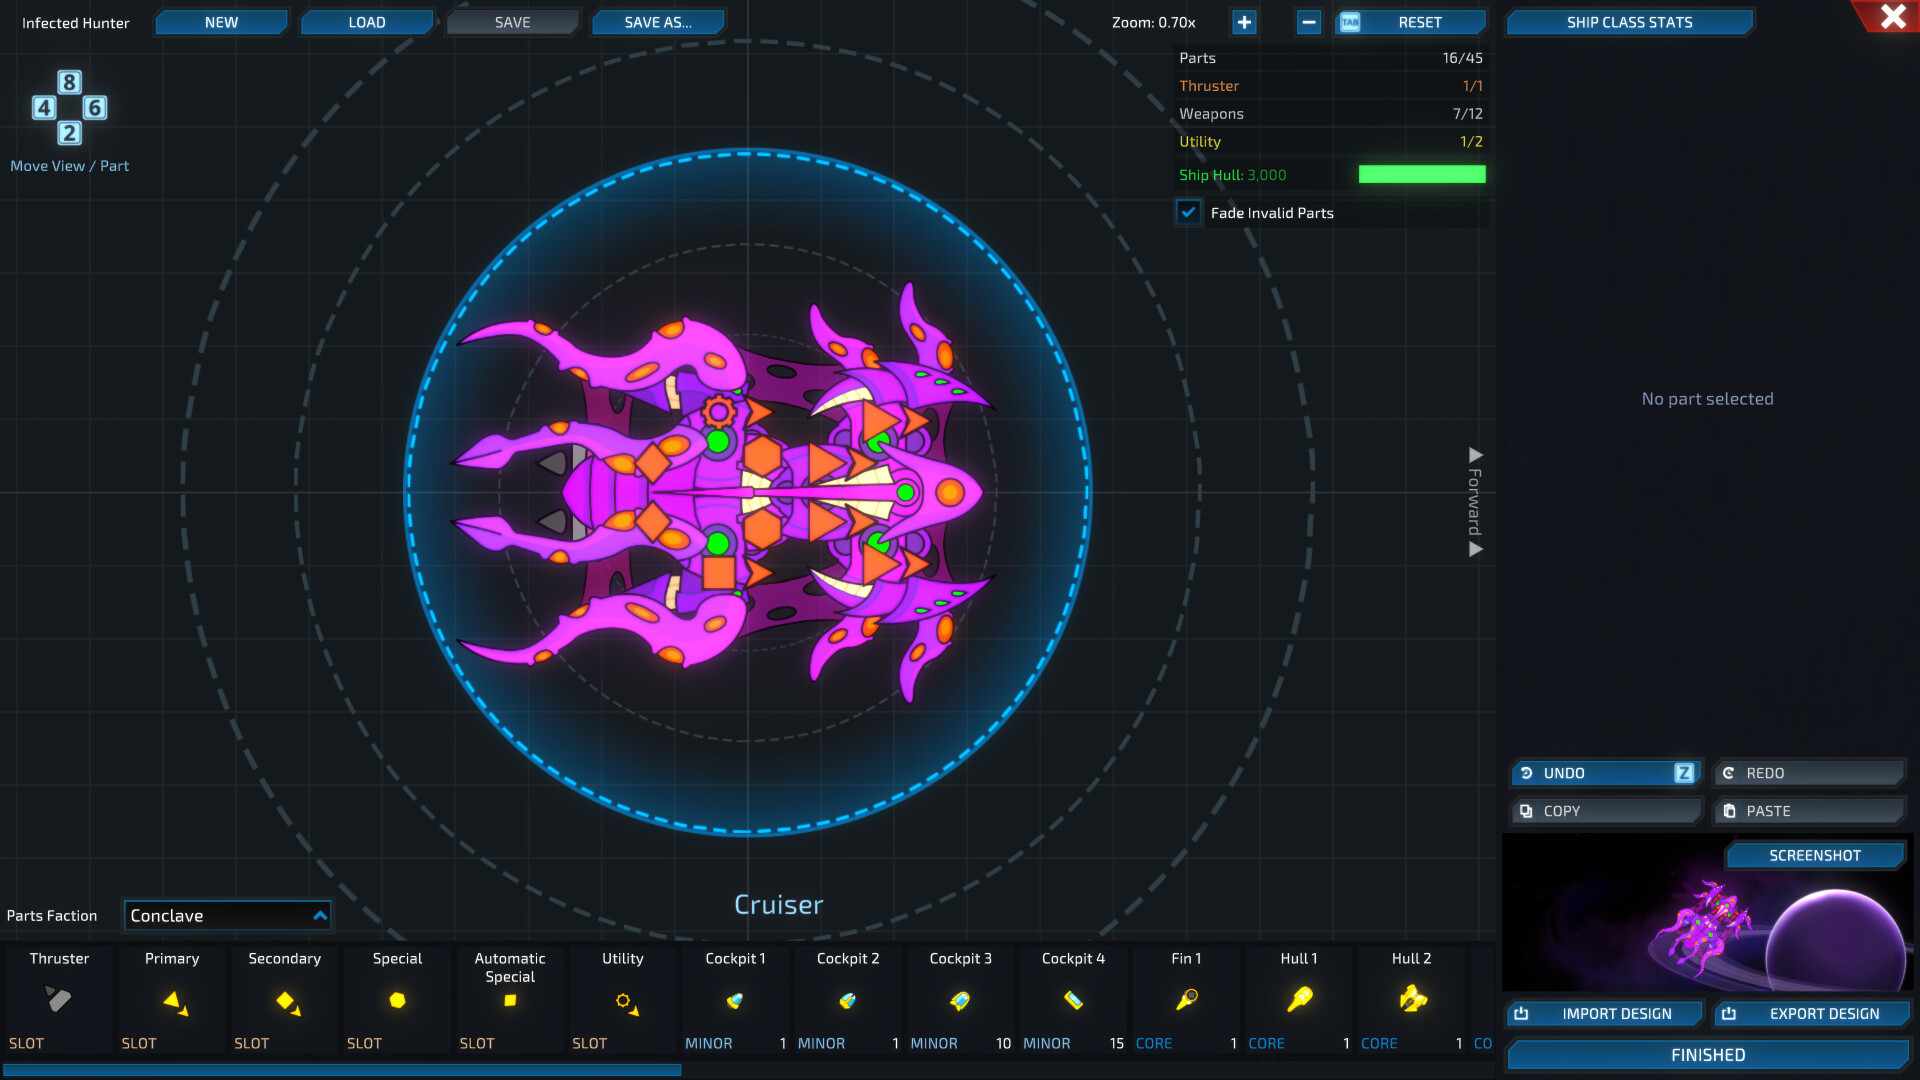This screenshot has width=1920, height=1080.
Task: Open the SHIP CLASS STATS panel
Action: coord(1629,21)
